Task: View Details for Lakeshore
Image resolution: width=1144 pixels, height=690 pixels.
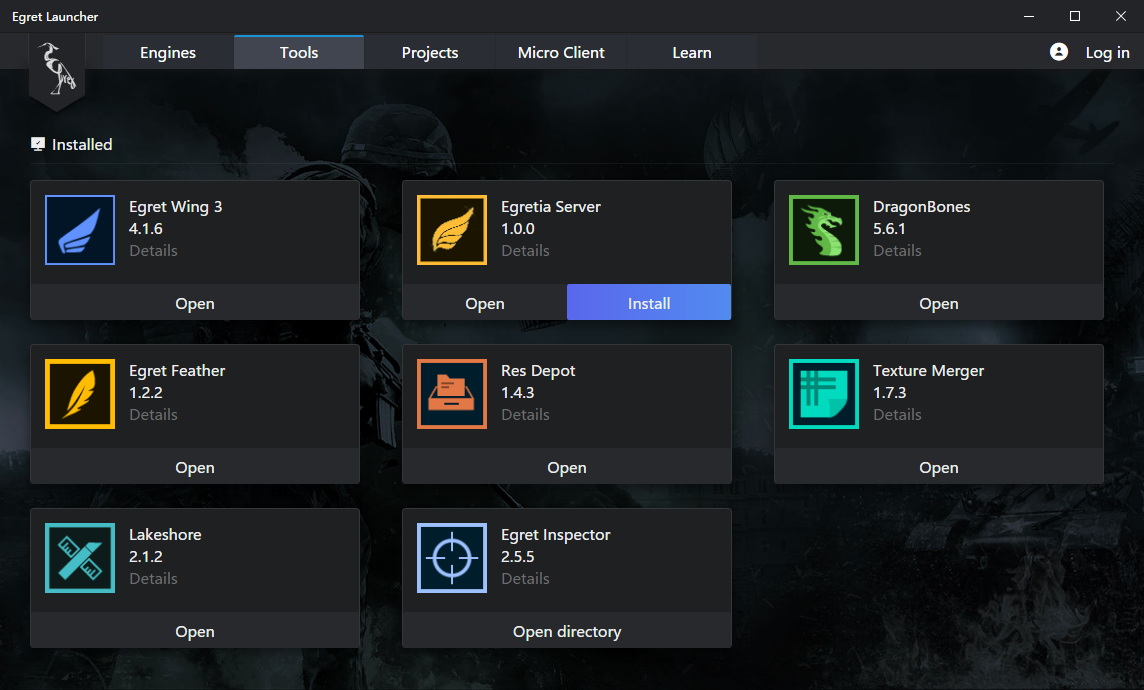Action: click(x=153, y=578)
